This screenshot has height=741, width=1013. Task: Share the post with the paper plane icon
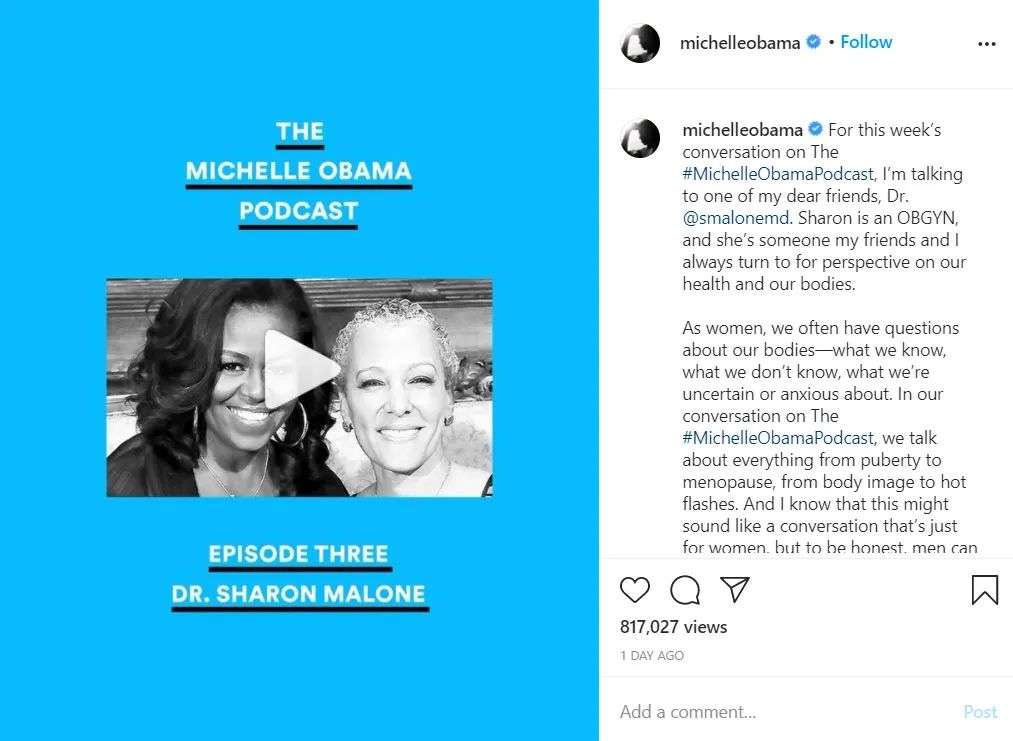click(735, 589)
